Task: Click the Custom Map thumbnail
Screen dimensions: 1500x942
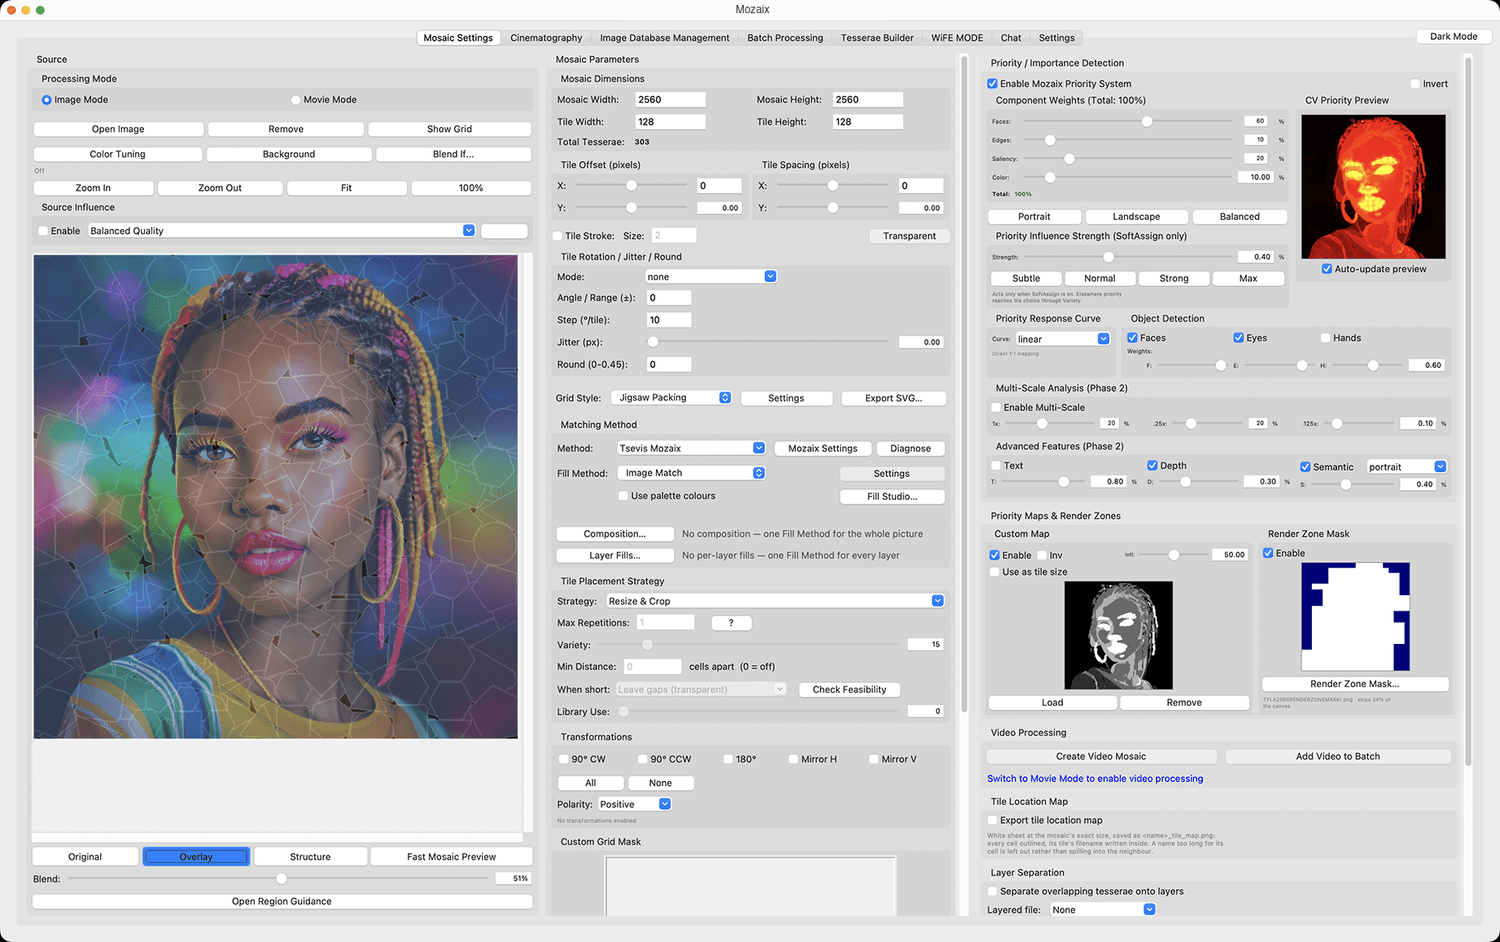Action: tap(1119, 635)
